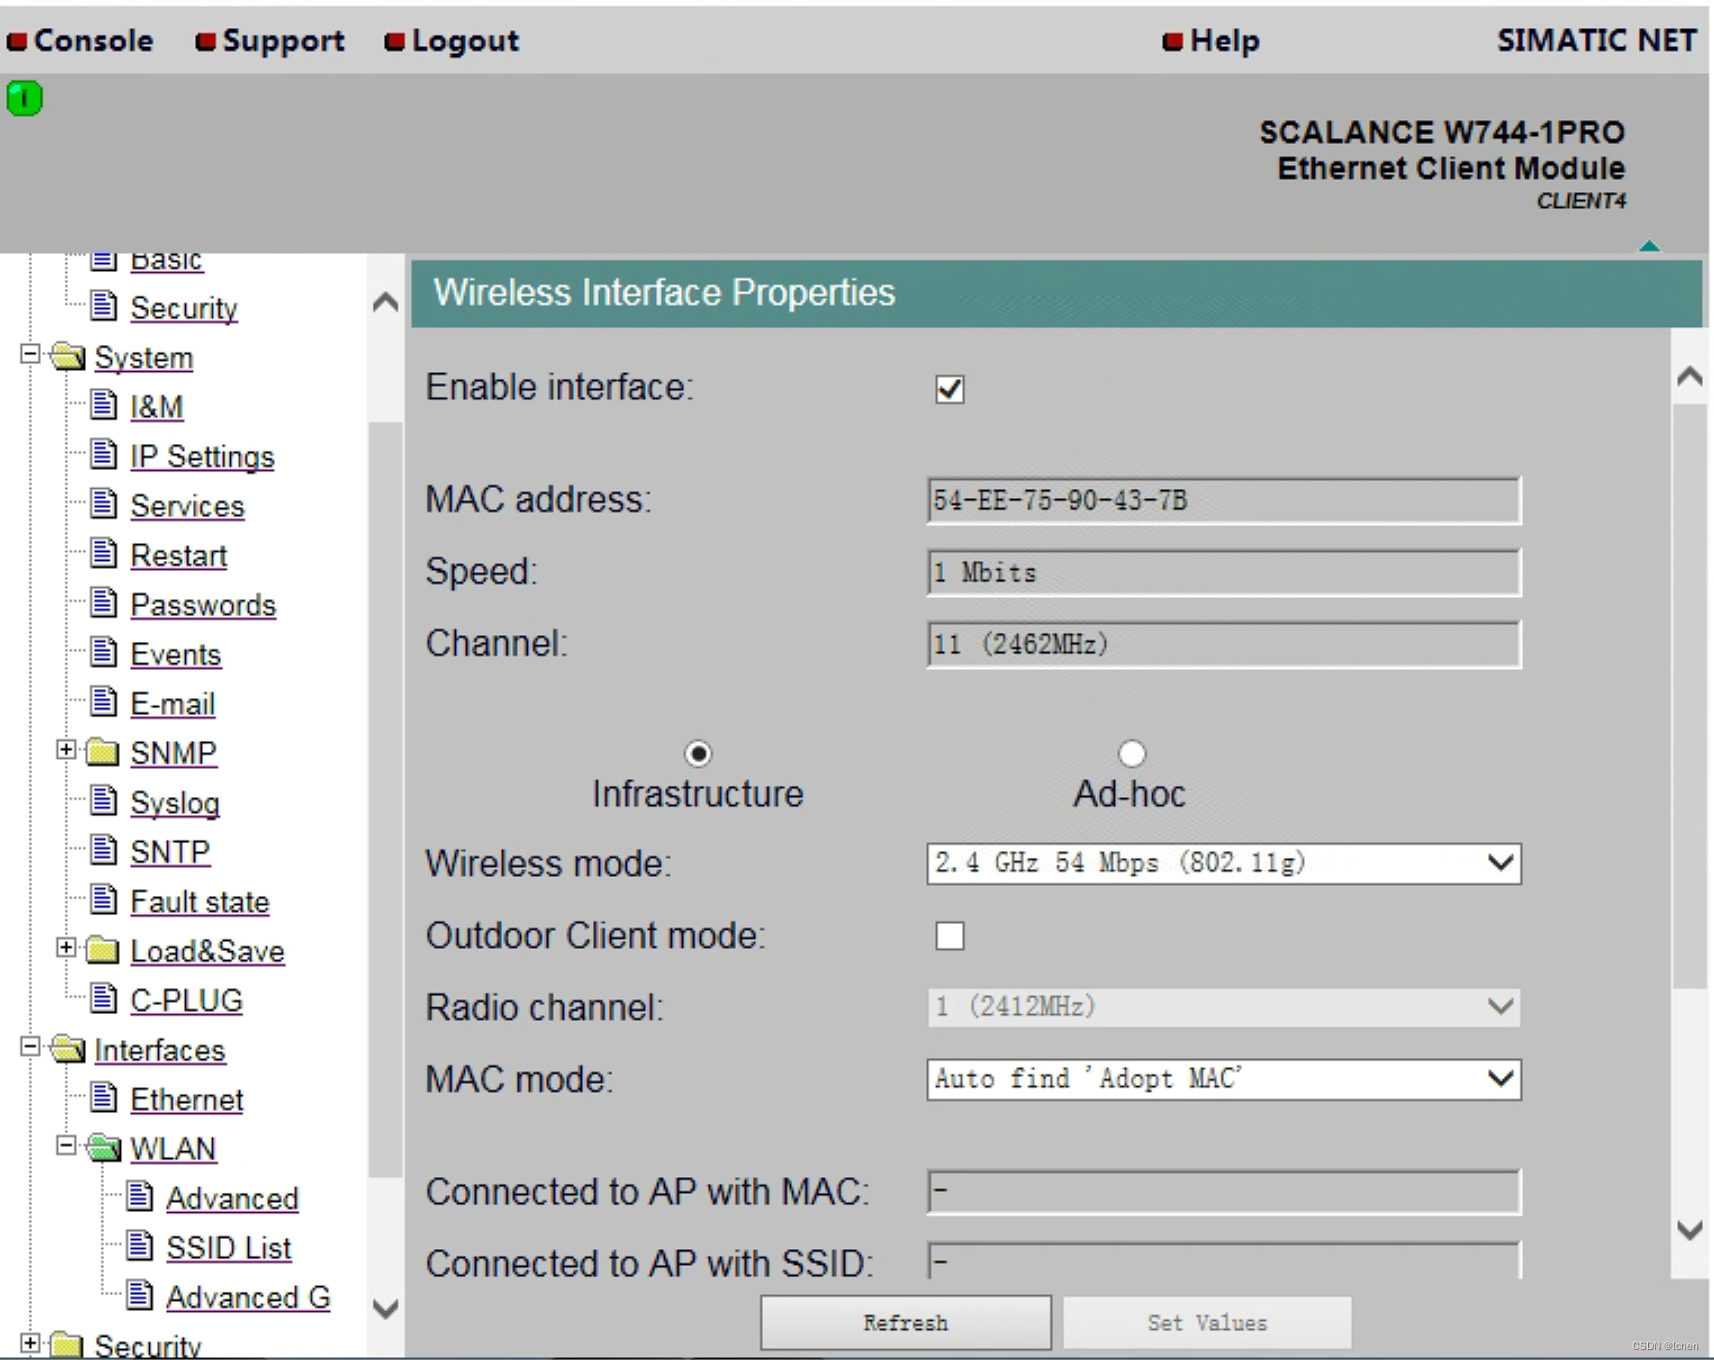Click the Connected to AP with SSID field
Screen dimensions: 1714x1360
pos(1224,1261)
